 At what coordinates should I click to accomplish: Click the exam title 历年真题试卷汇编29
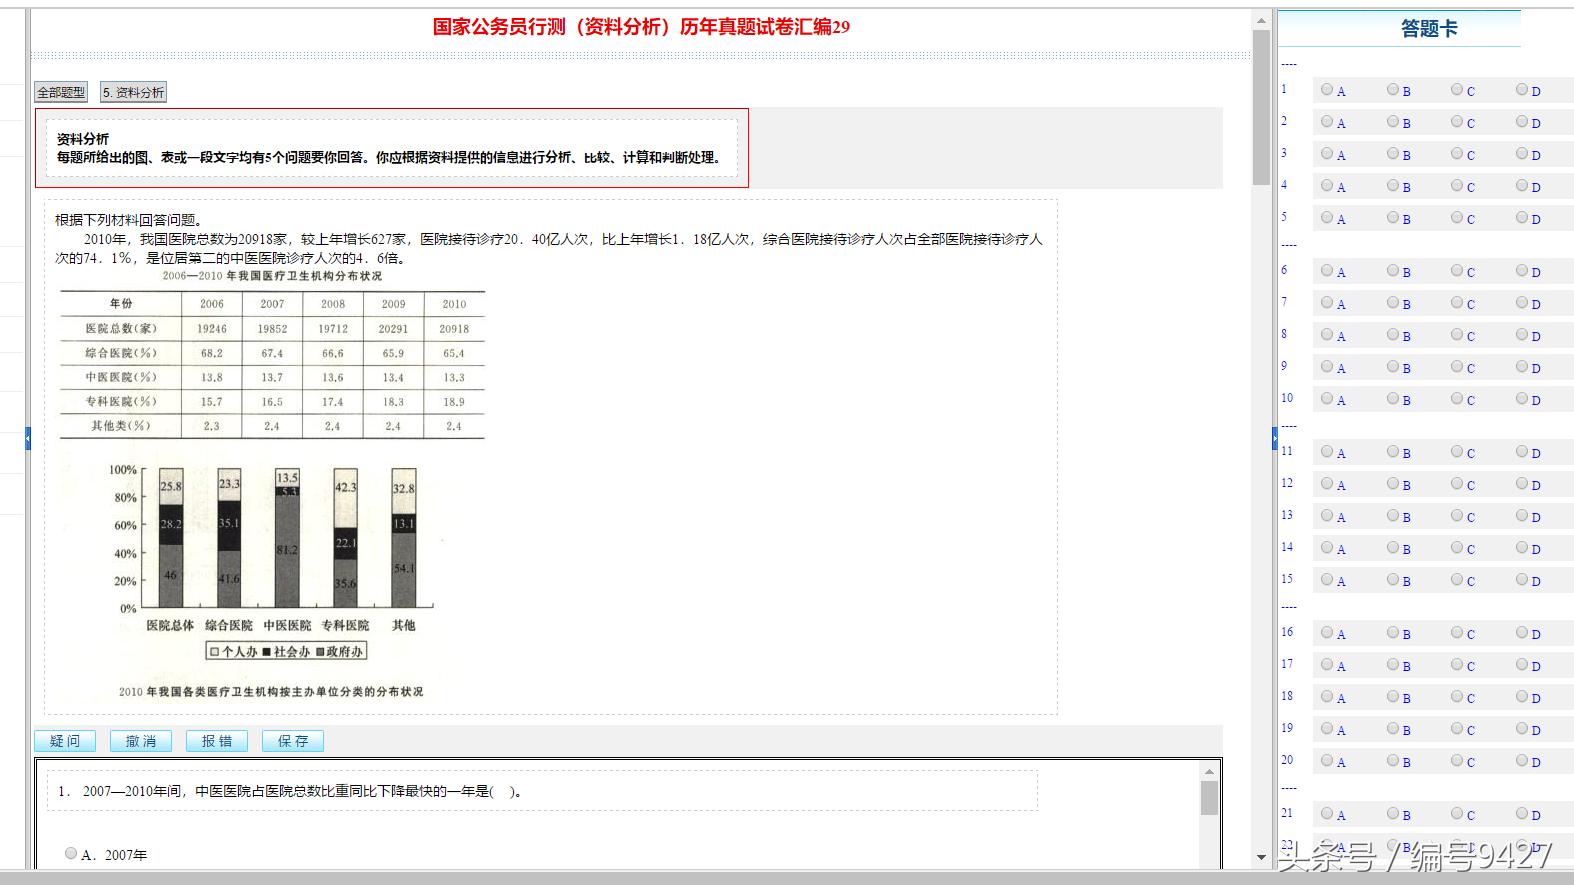click(x=641, y=27)
